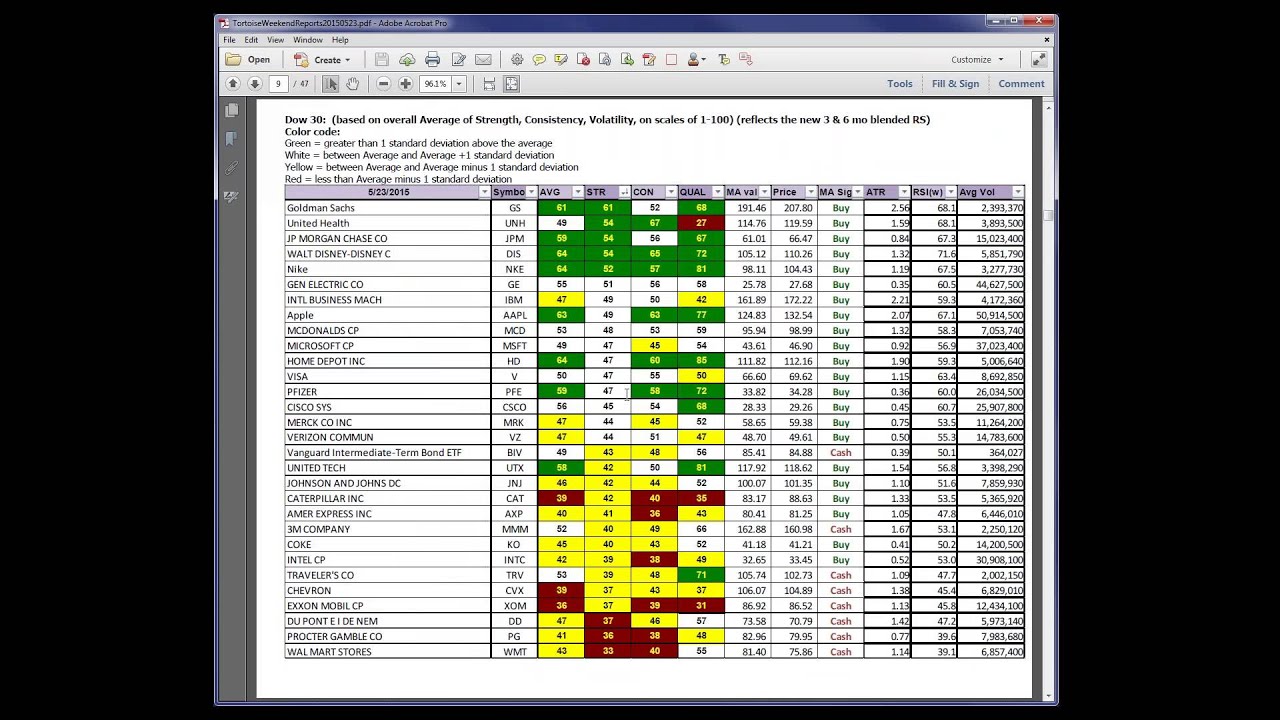The height and width of the screenshot is (720, 1280).
Task: Click the Open folder icon
Action: (233, 60)
